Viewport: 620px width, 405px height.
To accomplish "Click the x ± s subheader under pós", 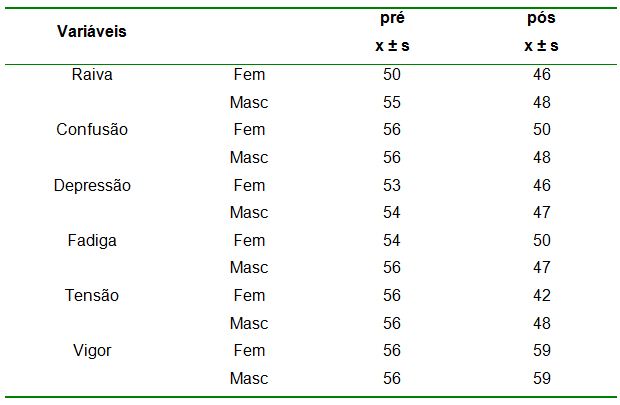I will coord(542,46).
